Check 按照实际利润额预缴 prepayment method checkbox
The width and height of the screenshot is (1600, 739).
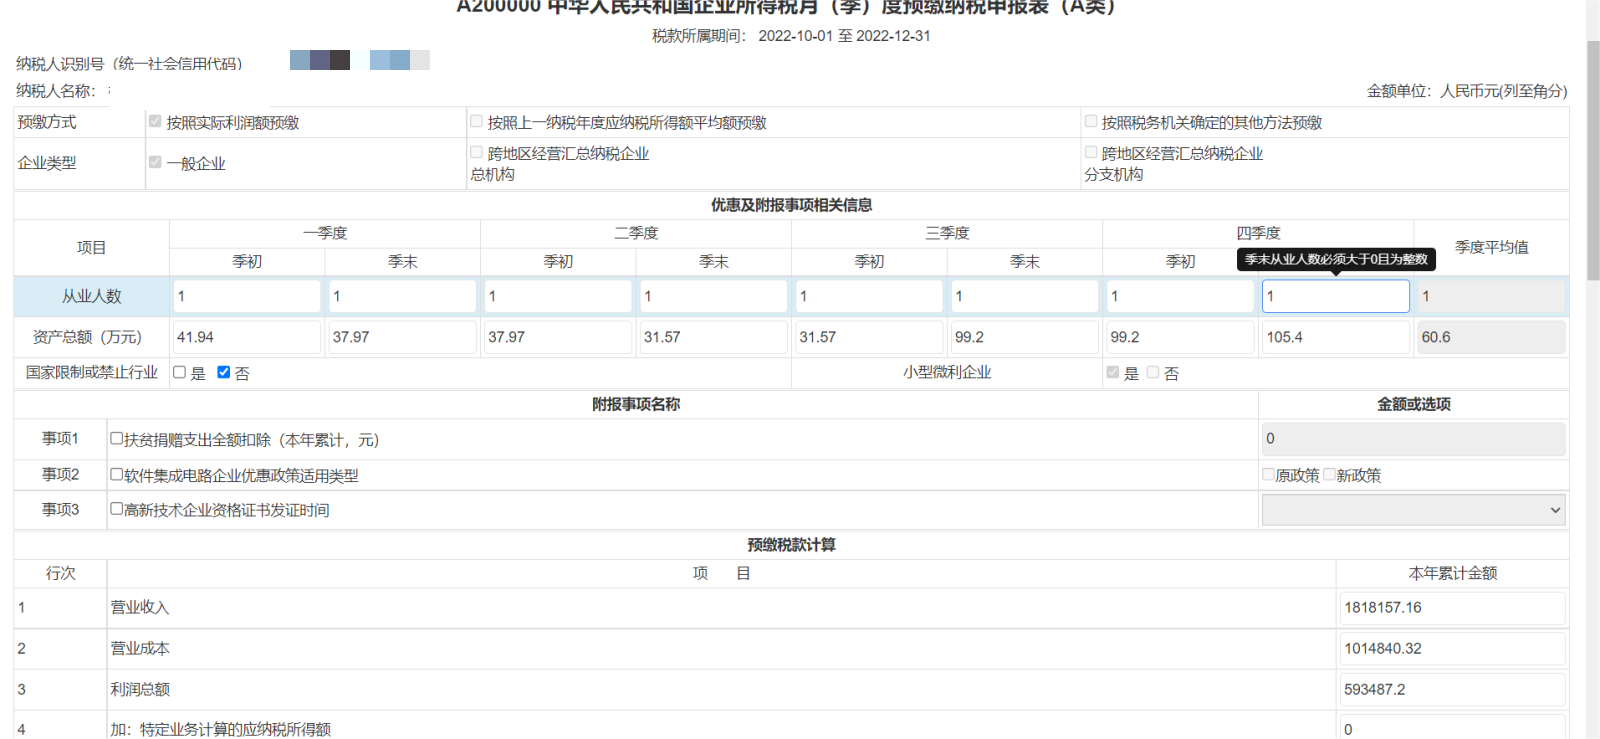155,121
